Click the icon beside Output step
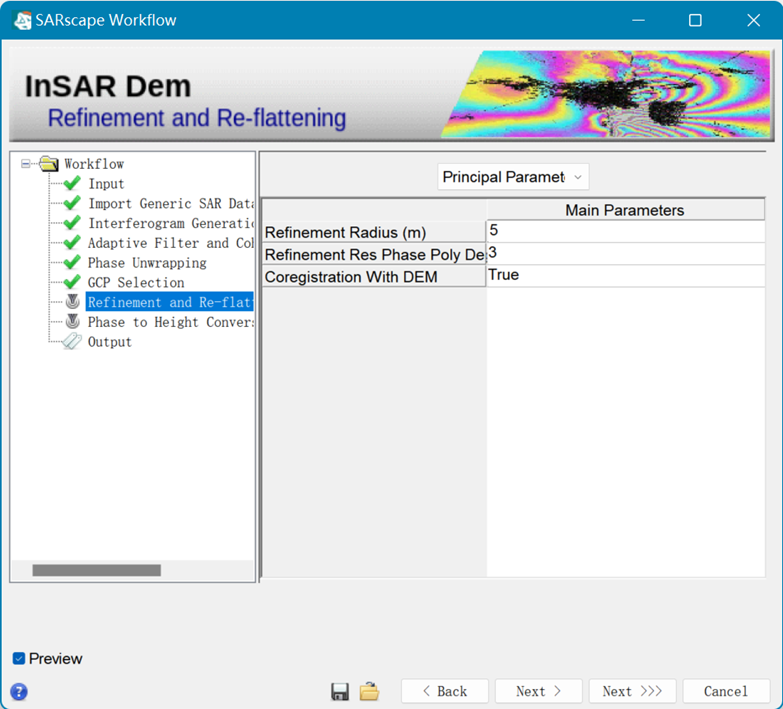Viewport: 783px width, 709px height. click(72, 342)
